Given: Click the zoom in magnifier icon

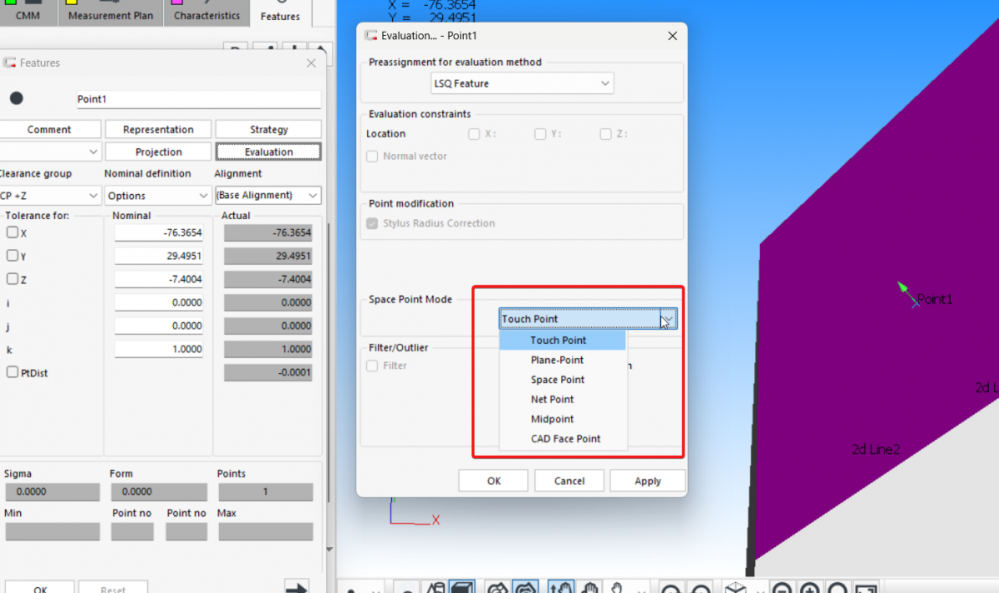Looking at the screenshot, I should point(810,588).
